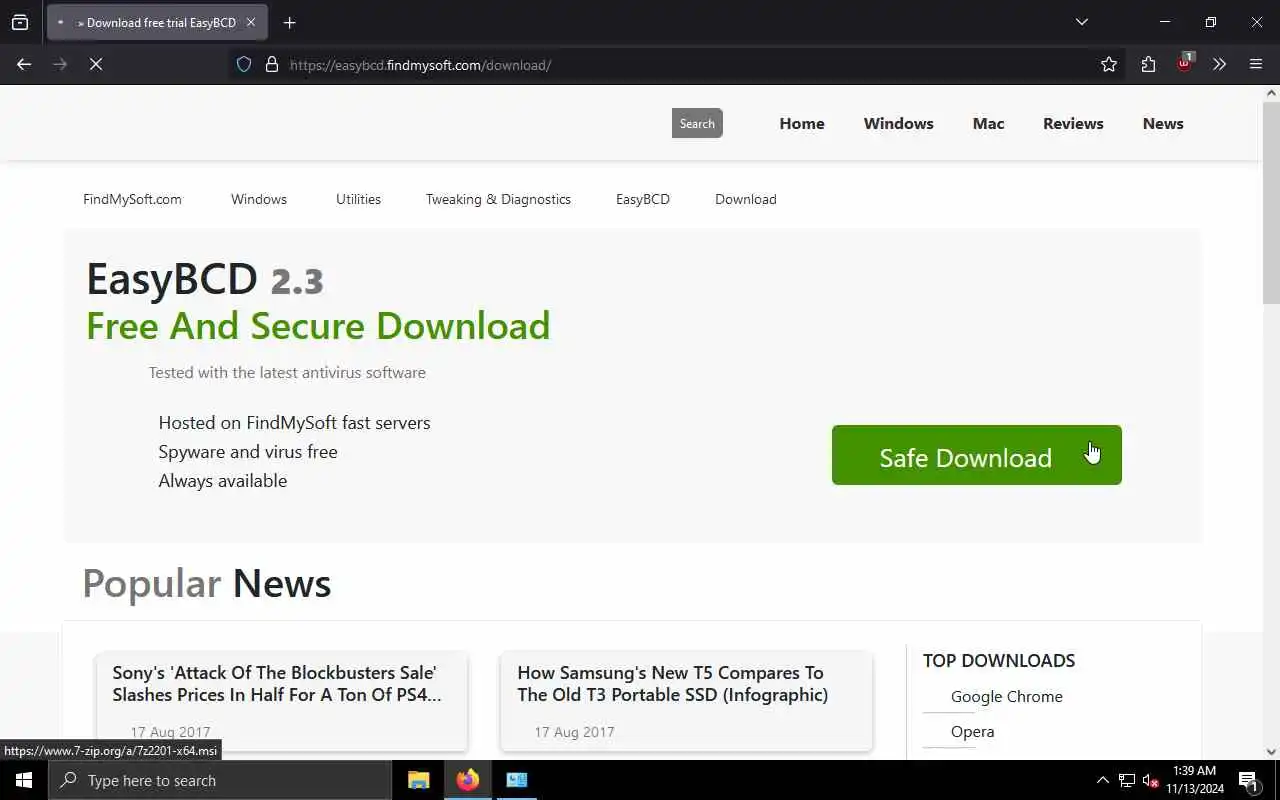Follow the Windows breadcrumb link
The width and height of the screenshot is (1280, 800).
[x=259, y=199]
